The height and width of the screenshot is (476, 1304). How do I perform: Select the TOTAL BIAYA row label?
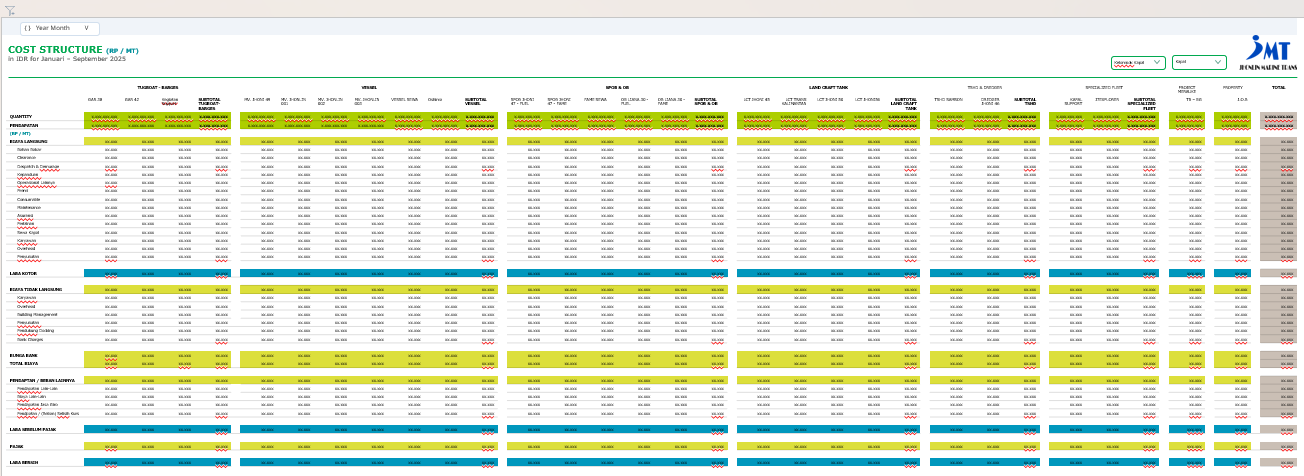(x=23, y=363)
